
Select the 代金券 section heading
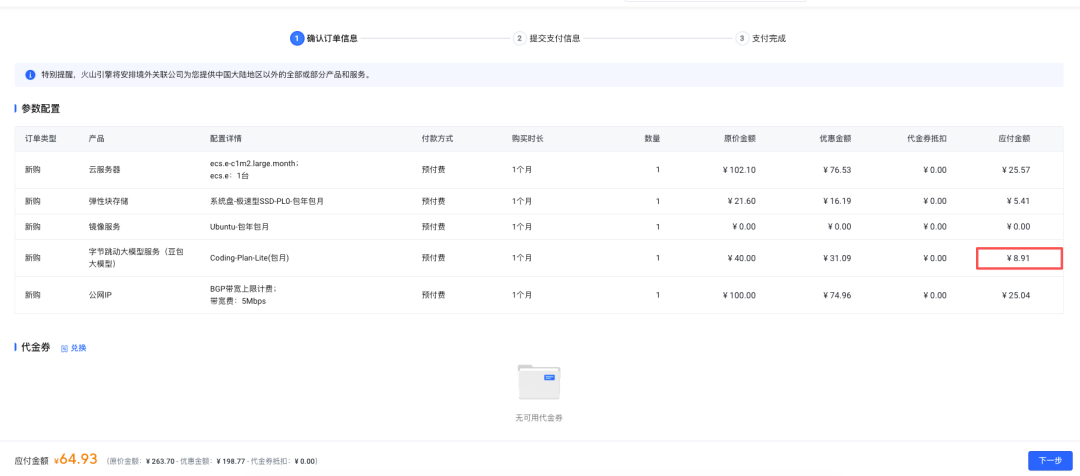[x=36, y=347]
